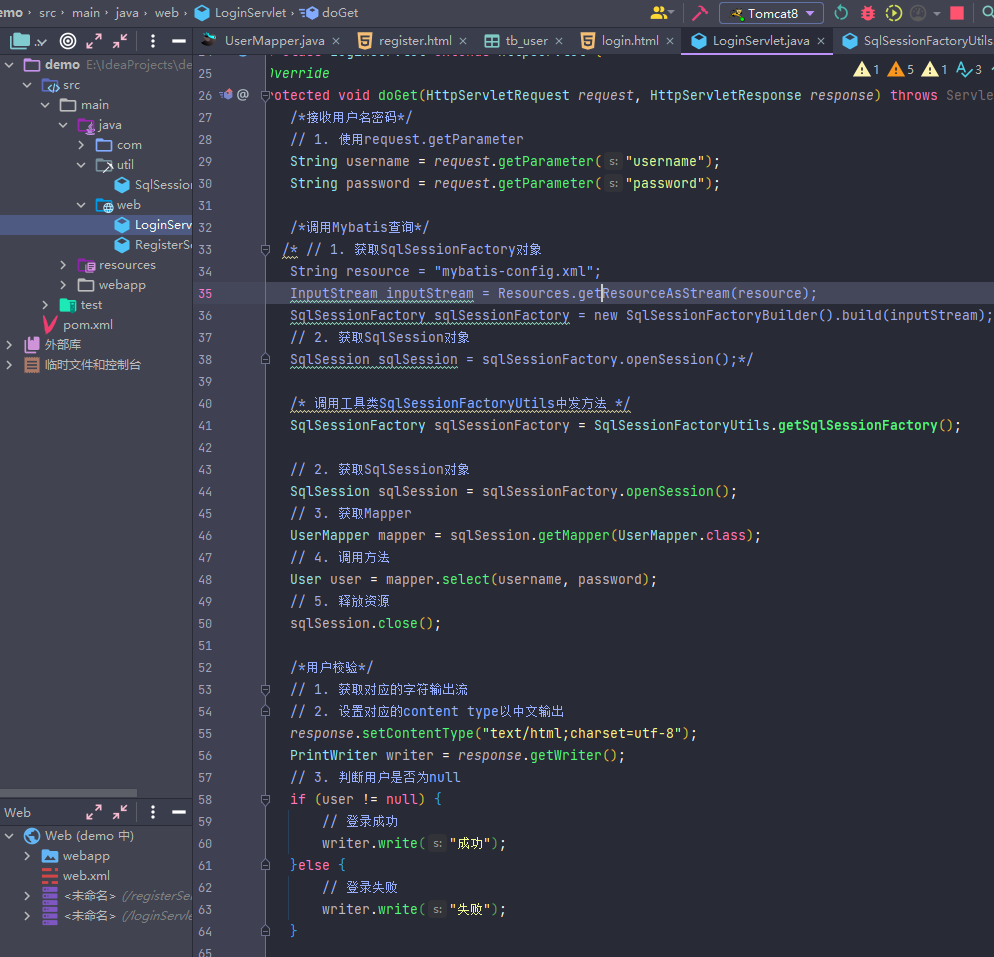994x957 pixels.
Task: Click the Project panel horizontal scrollbar
Action: (x=68, y=793)
